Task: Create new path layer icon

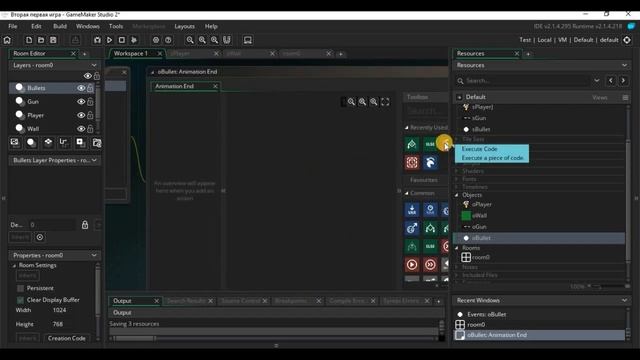Action: (x=64, y=142)
